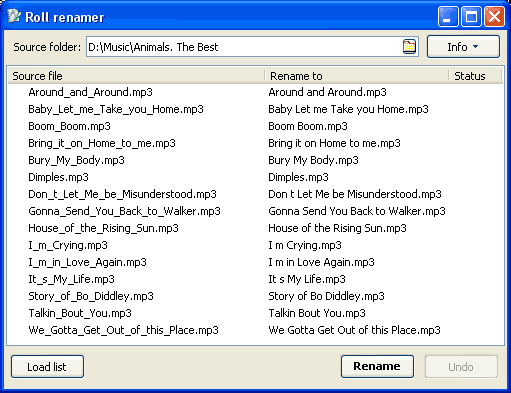This screenshot has width=511, height=393.
Task: Select Talkin_Bout_You.mp3 source file
Action: [80, 313]
